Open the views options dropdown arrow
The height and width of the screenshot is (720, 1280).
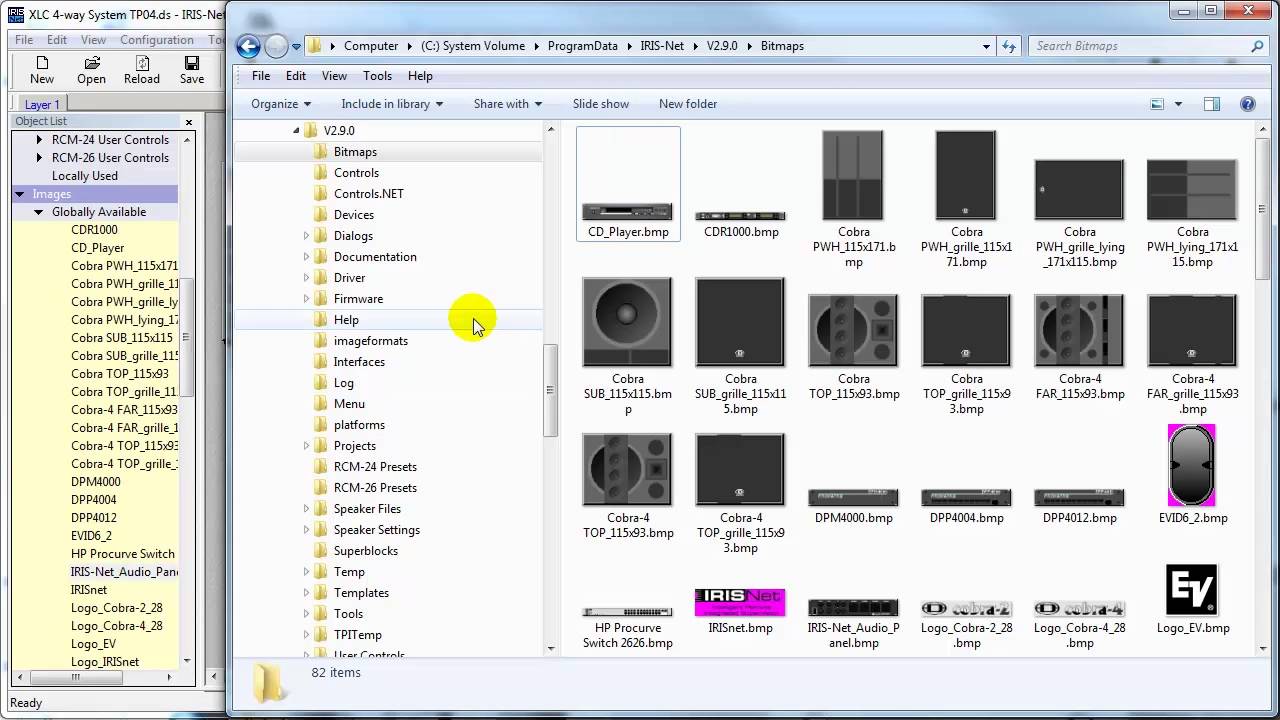(1178, 104)
